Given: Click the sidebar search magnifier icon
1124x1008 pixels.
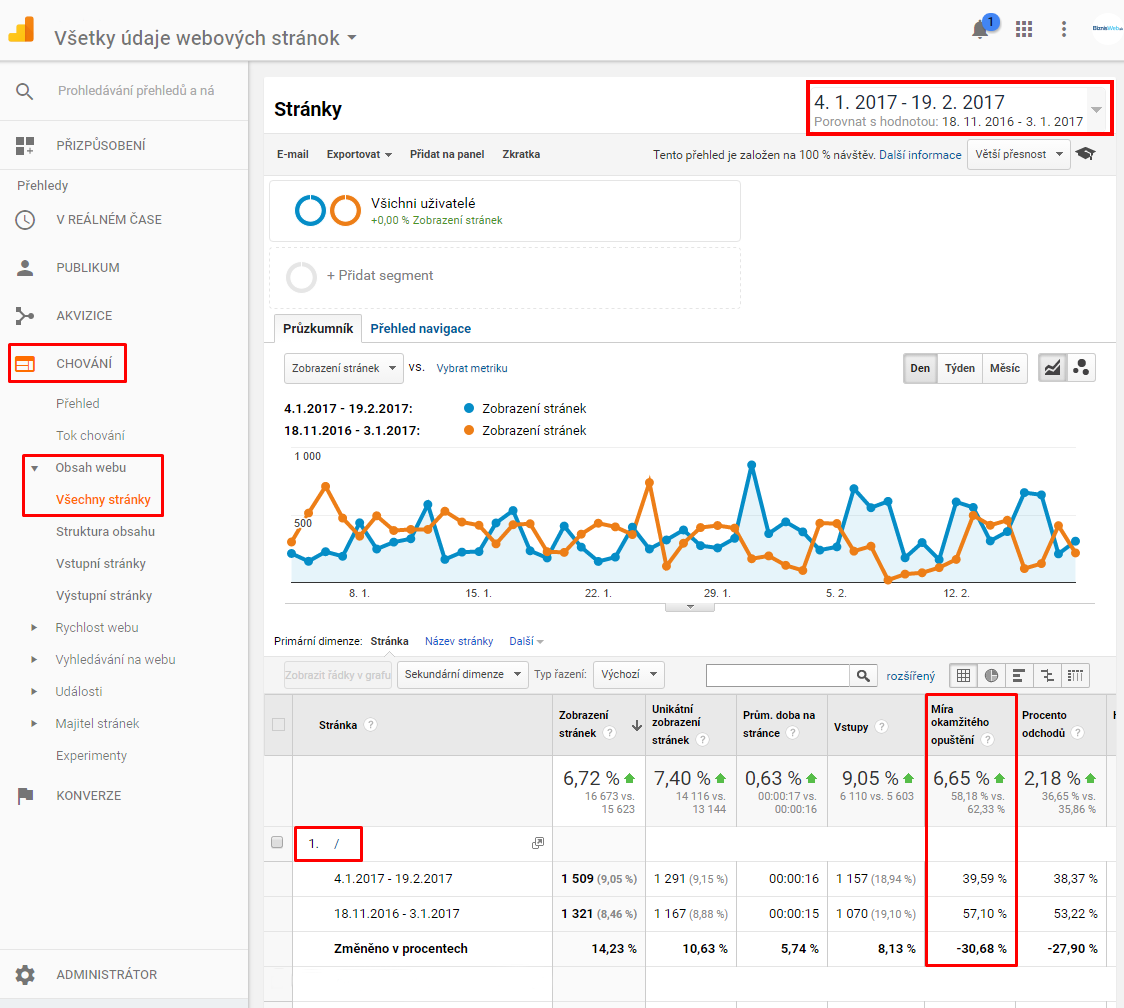Looking at the screenshot, I should pos(24,91).
